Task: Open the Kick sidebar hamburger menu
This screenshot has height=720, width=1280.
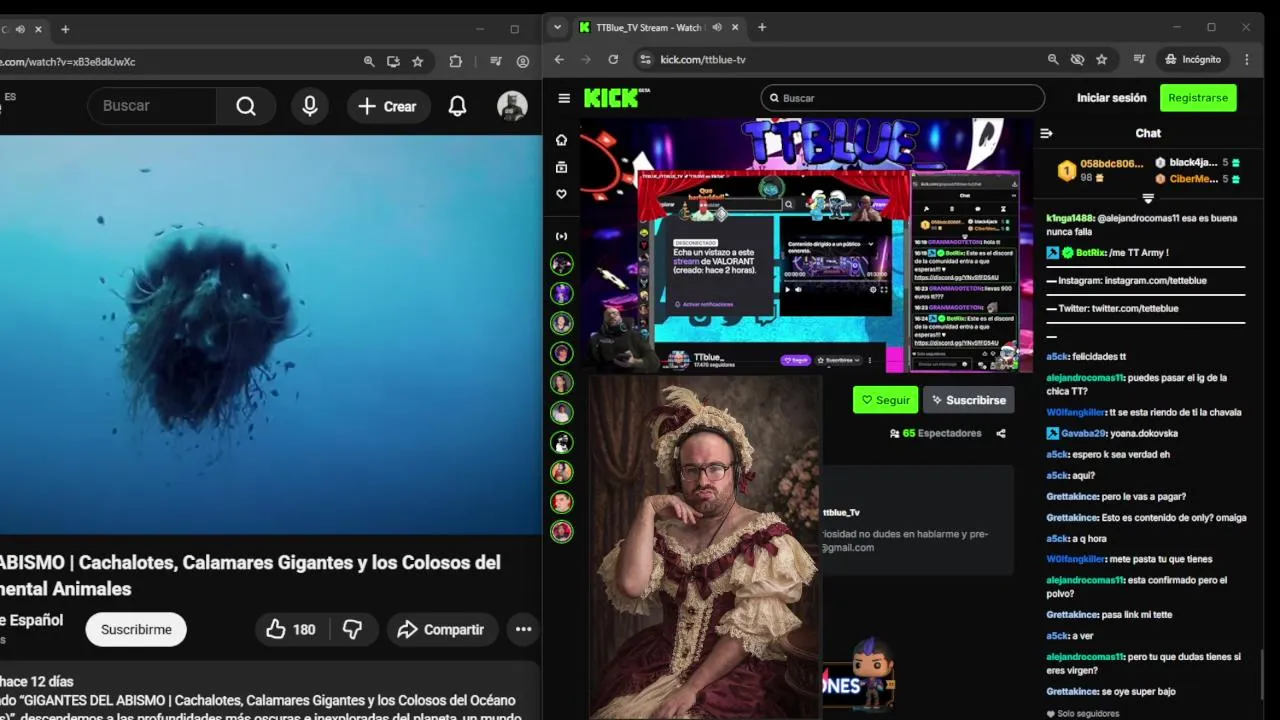Action: 564,98
